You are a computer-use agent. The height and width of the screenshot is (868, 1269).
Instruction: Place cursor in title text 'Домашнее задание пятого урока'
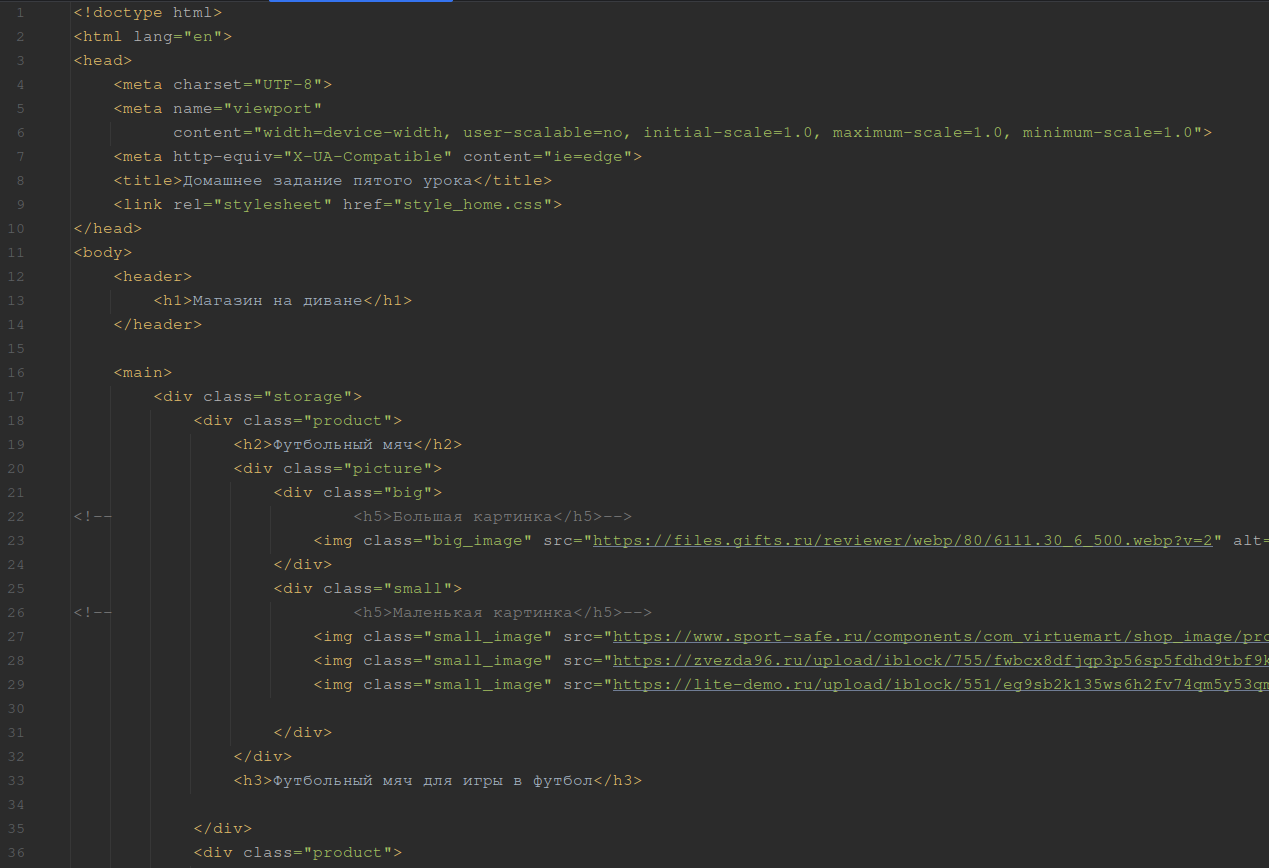[x=327, y=181]
